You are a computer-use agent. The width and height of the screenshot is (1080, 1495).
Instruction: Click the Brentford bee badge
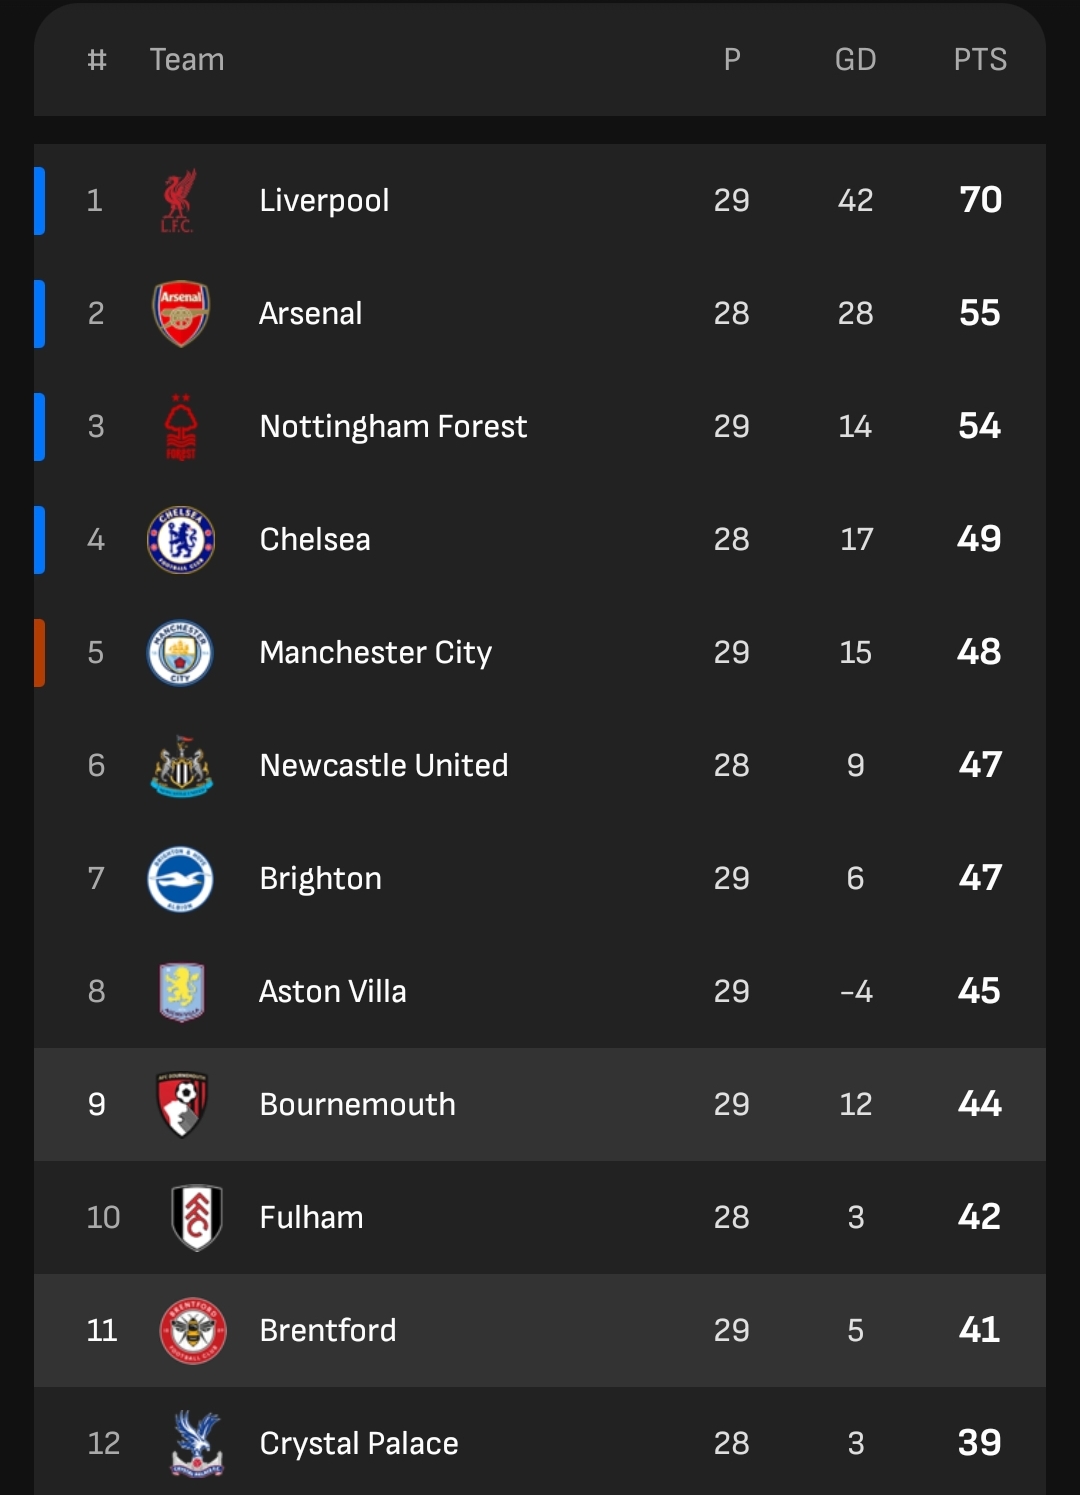tap(193, 1331)
